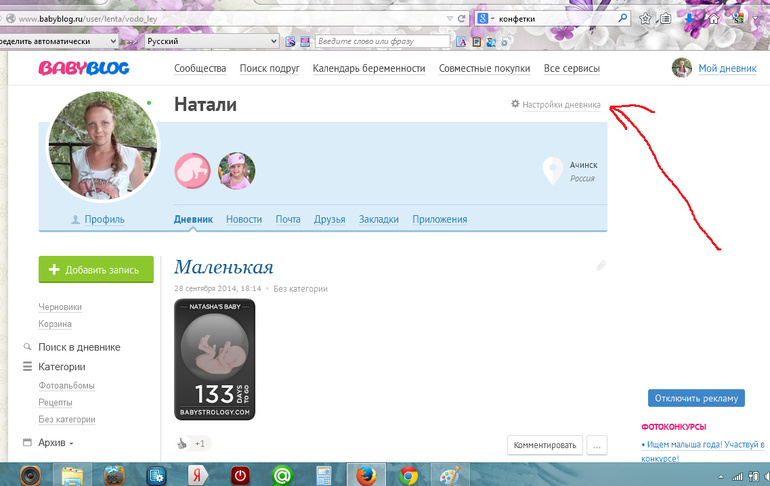The width and height of the screenshot is (770, 486).
Task: Click the magnifier icon in browser search box
Action: point(623,18)
